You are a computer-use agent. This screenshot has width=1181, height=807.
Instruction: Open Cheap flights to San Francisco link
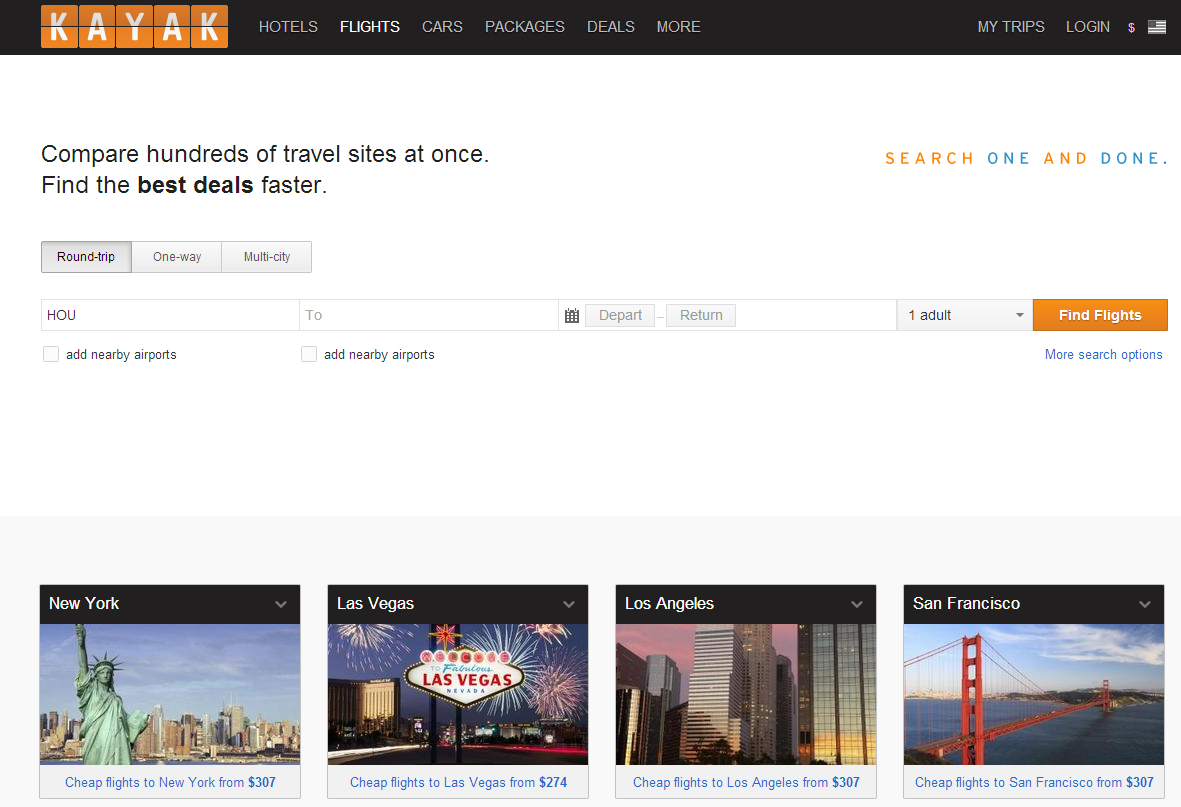click(x=1034, y=782)
